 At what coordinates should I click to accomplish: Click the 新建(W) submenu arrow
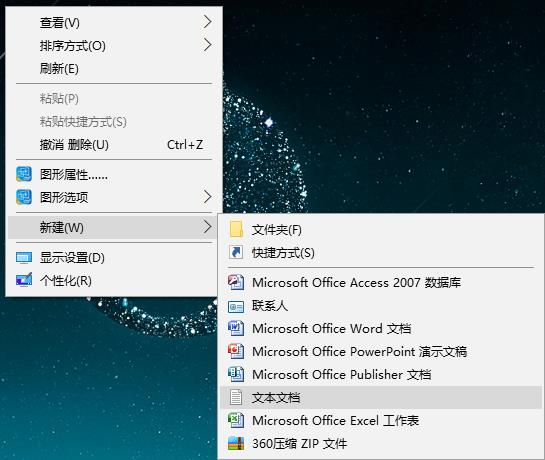(x=208, y=227)
